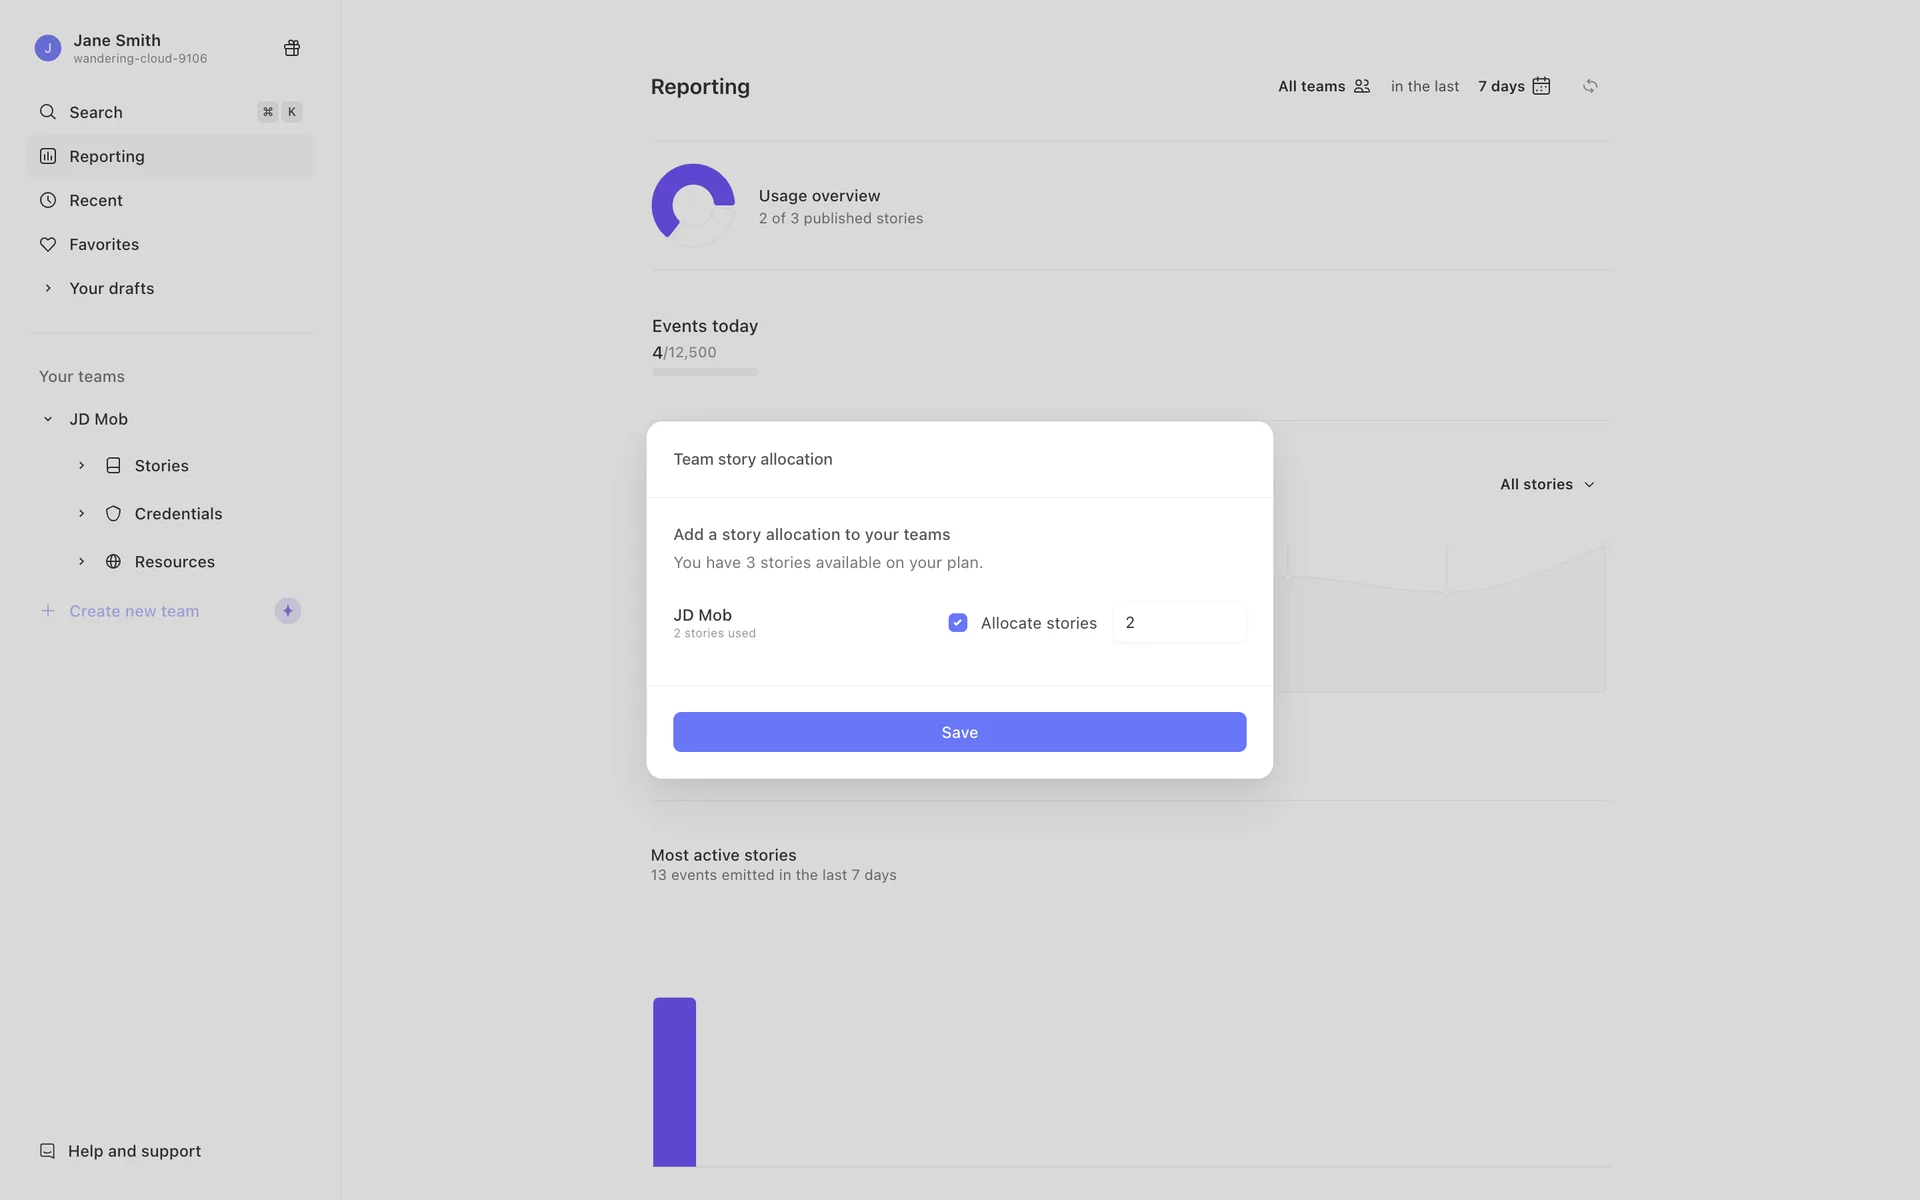Click the sparkle badge beside Create new team
Image resolution: width=1920 pixels, height=1200 pixels.
pos(288,611)
